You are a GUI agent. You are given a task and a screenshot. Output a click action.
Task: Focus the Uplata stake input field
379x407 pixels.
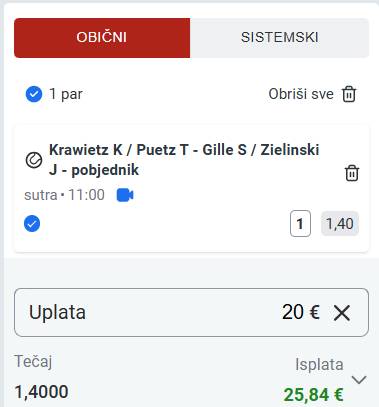click(191, 312)
